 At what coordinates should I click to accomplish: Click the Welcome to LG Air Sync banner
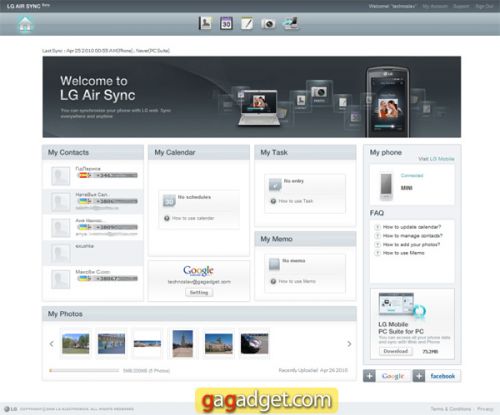click(x=252, y=97)
